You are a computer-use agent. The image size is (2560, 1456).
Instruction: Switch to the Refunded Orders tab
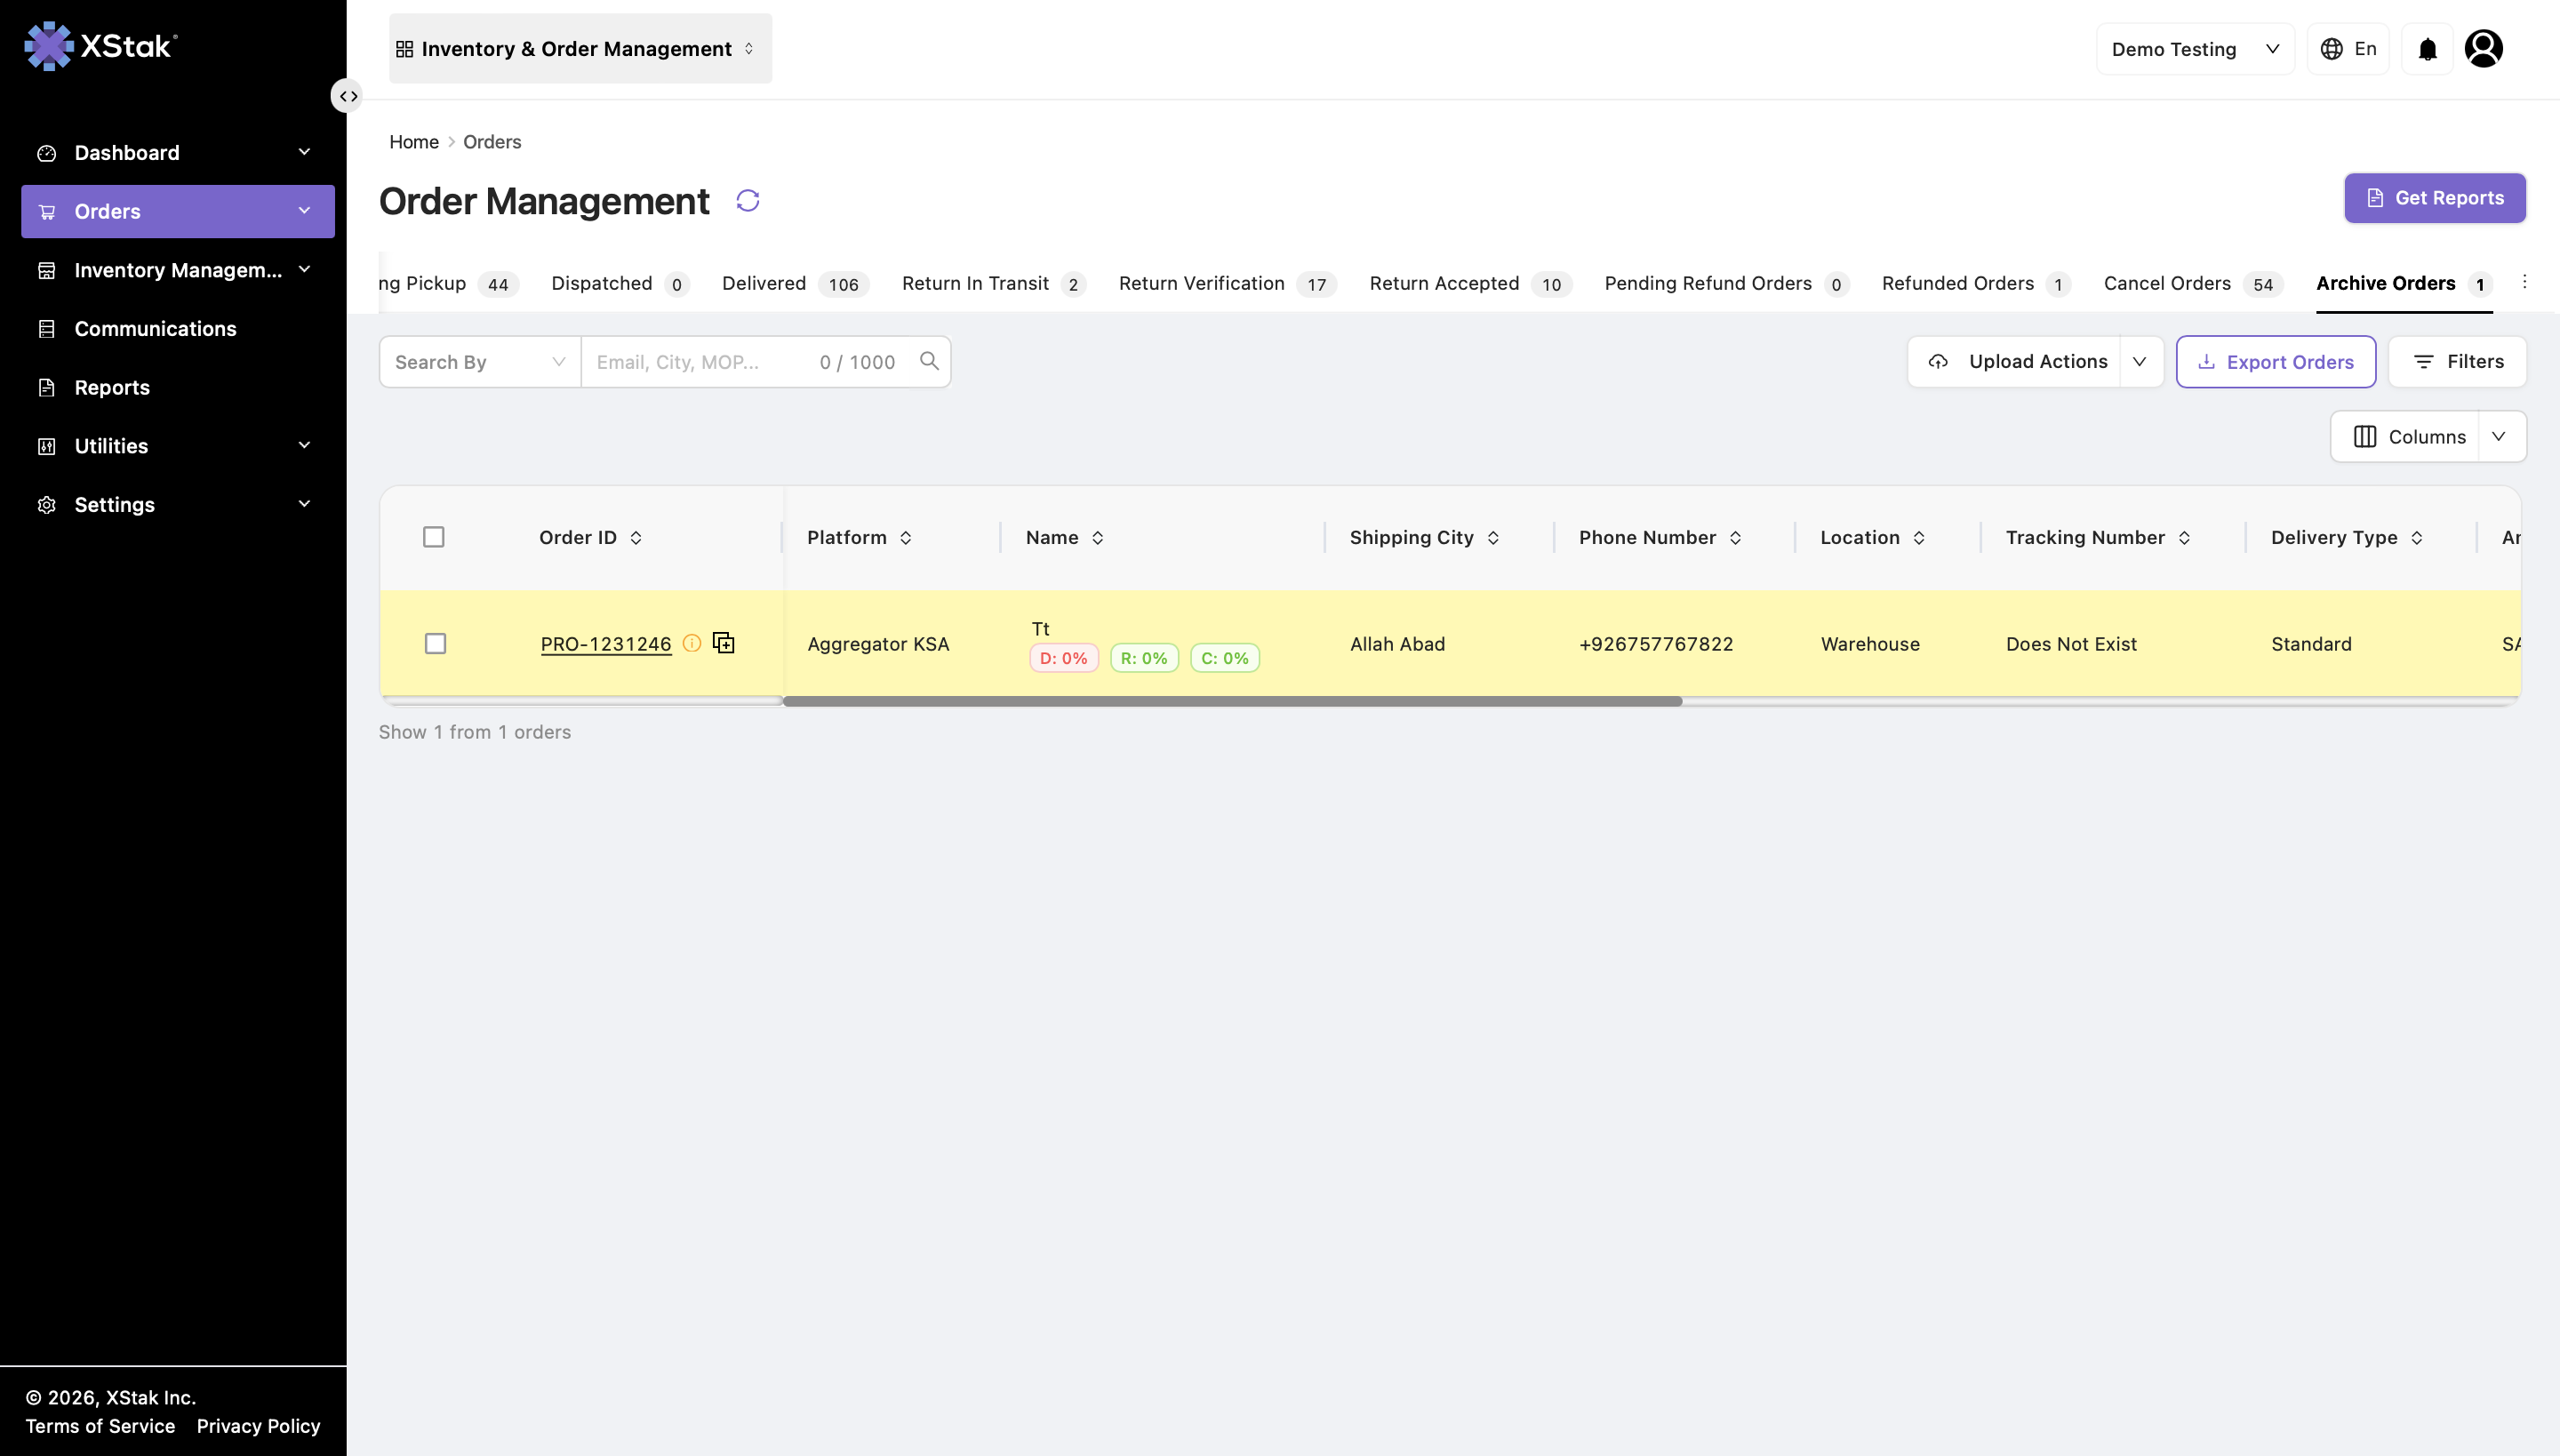coord(1976,283)
